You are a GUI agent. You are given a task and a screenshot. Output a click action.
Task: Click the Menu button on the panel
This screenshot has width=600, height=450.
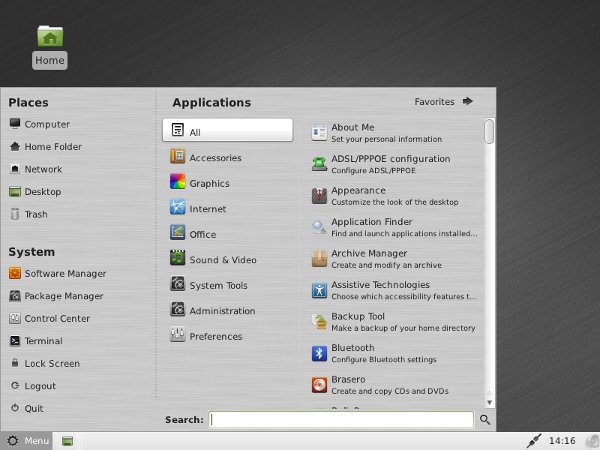tap(26, 441)
